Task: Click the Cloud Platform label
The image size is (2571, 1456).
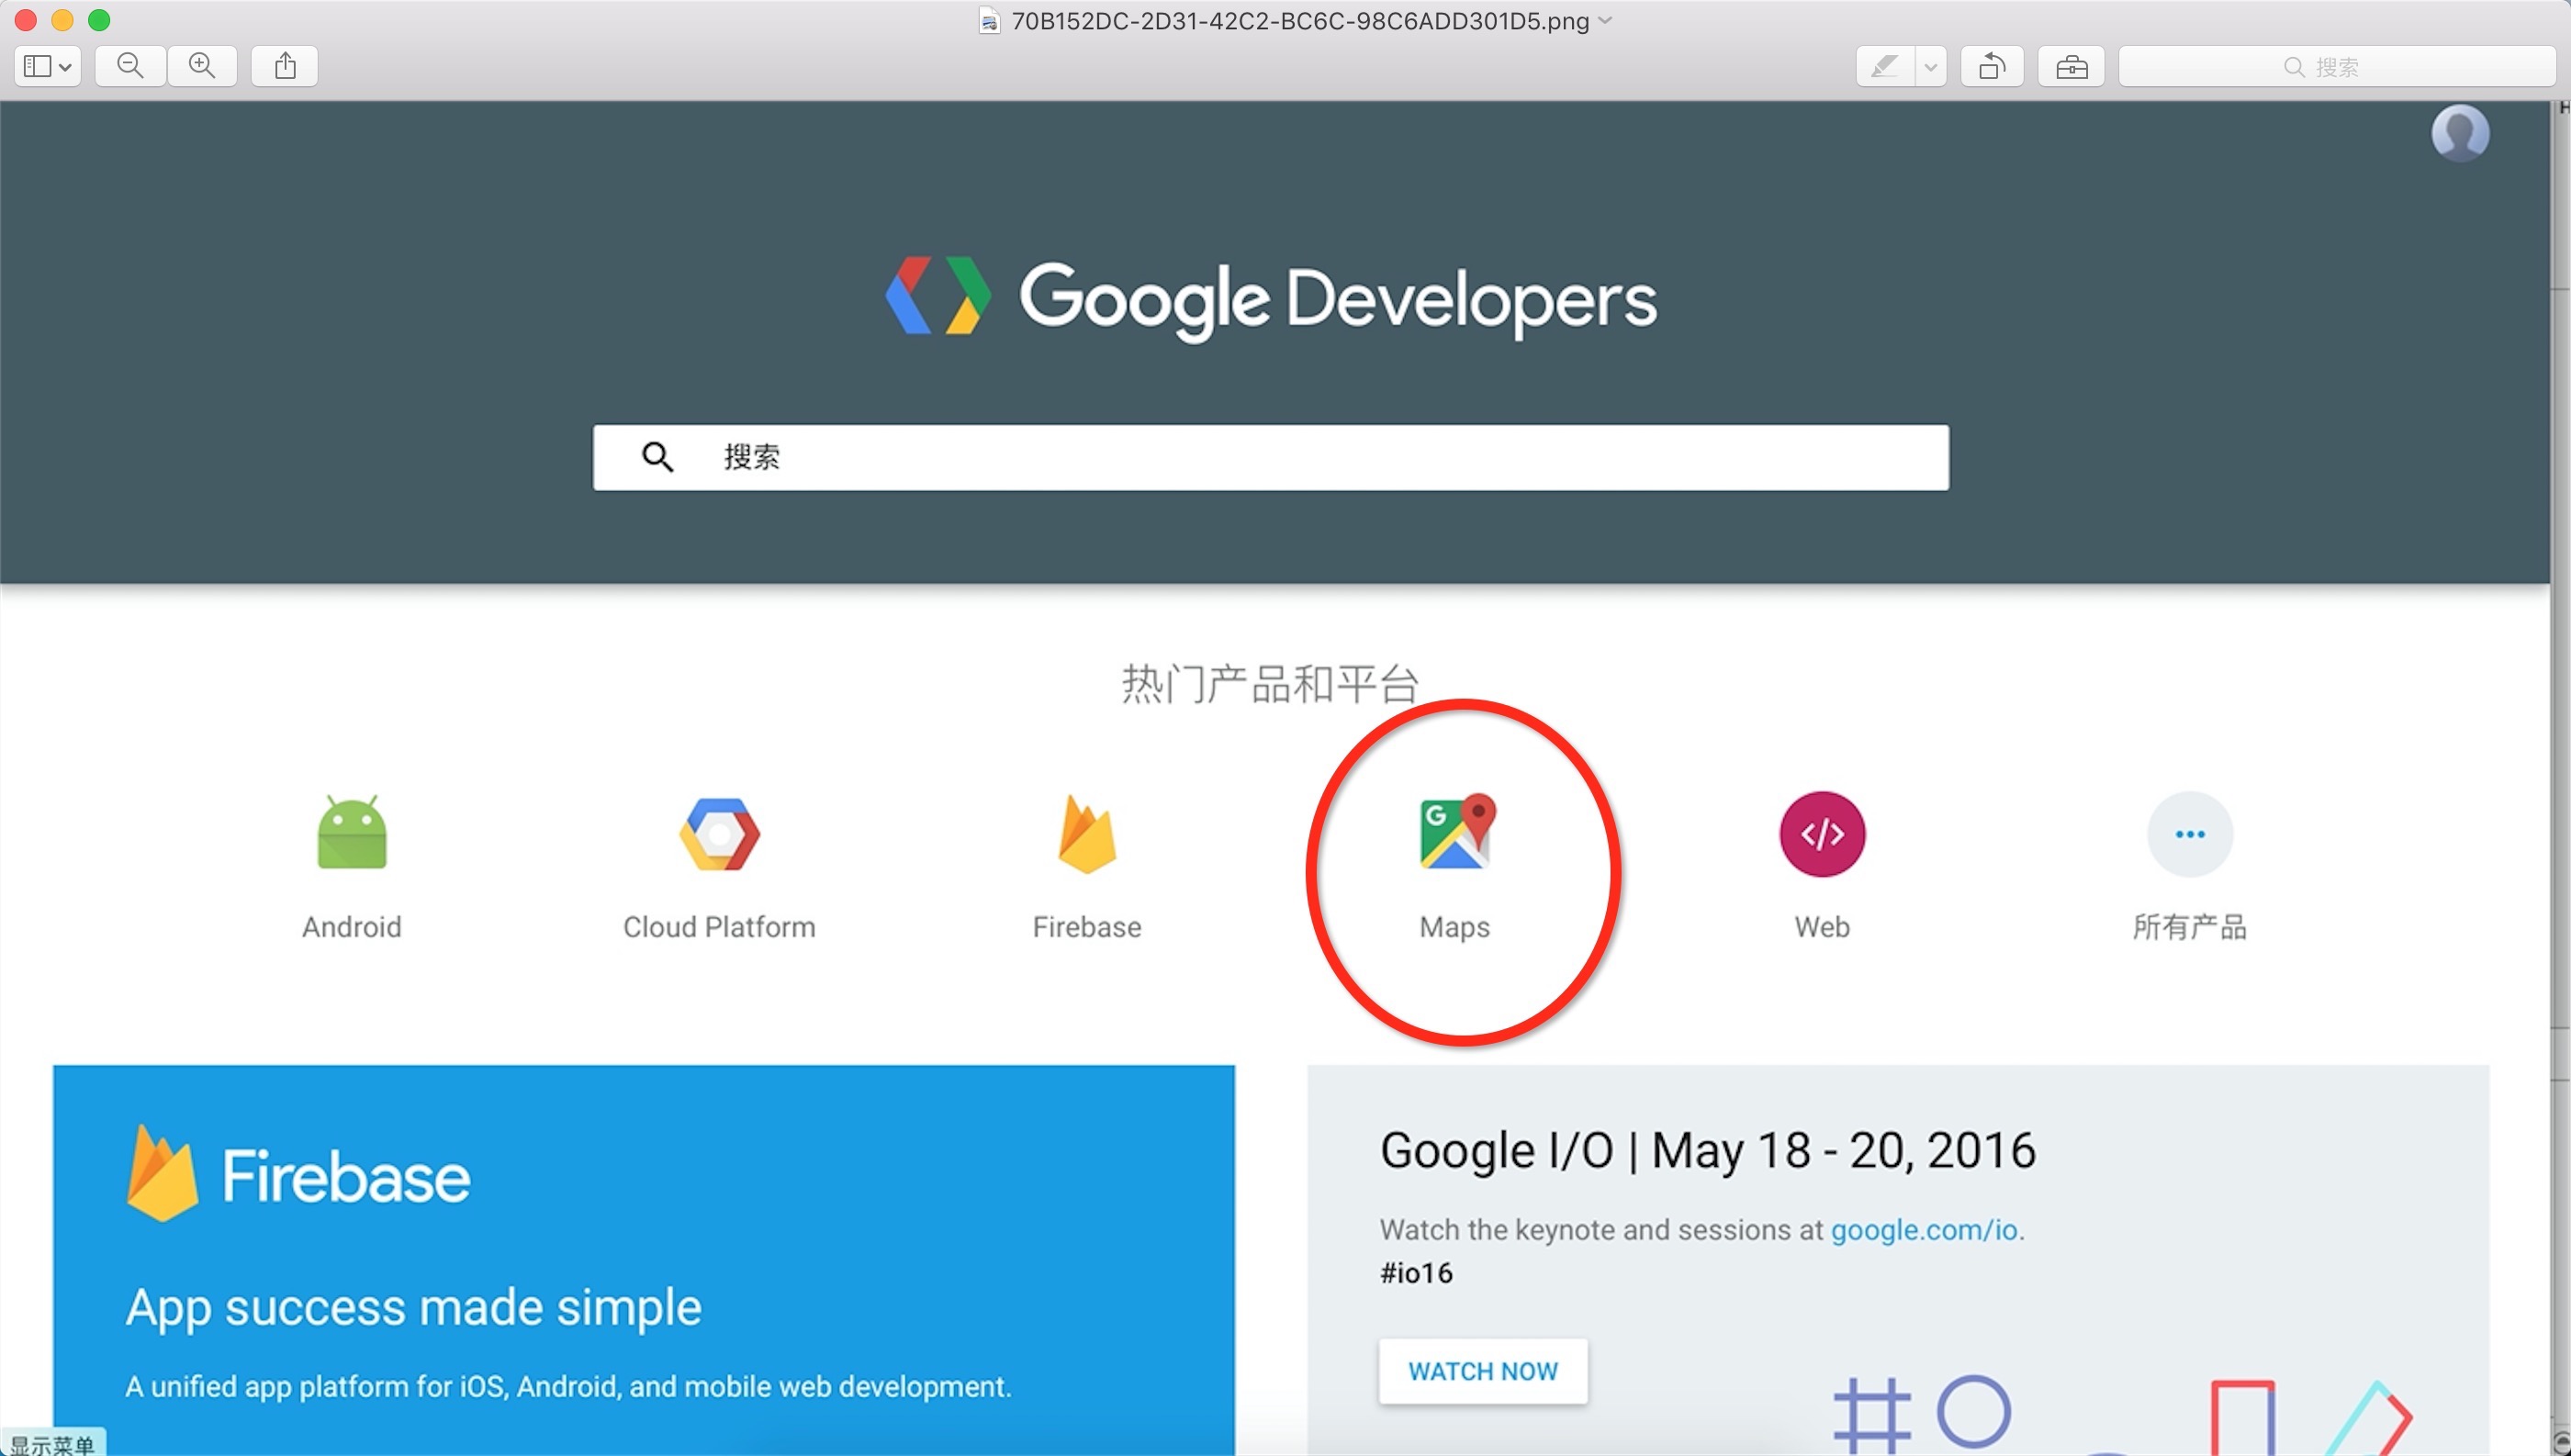Action: pyautogui.click(x=719, y=927)
